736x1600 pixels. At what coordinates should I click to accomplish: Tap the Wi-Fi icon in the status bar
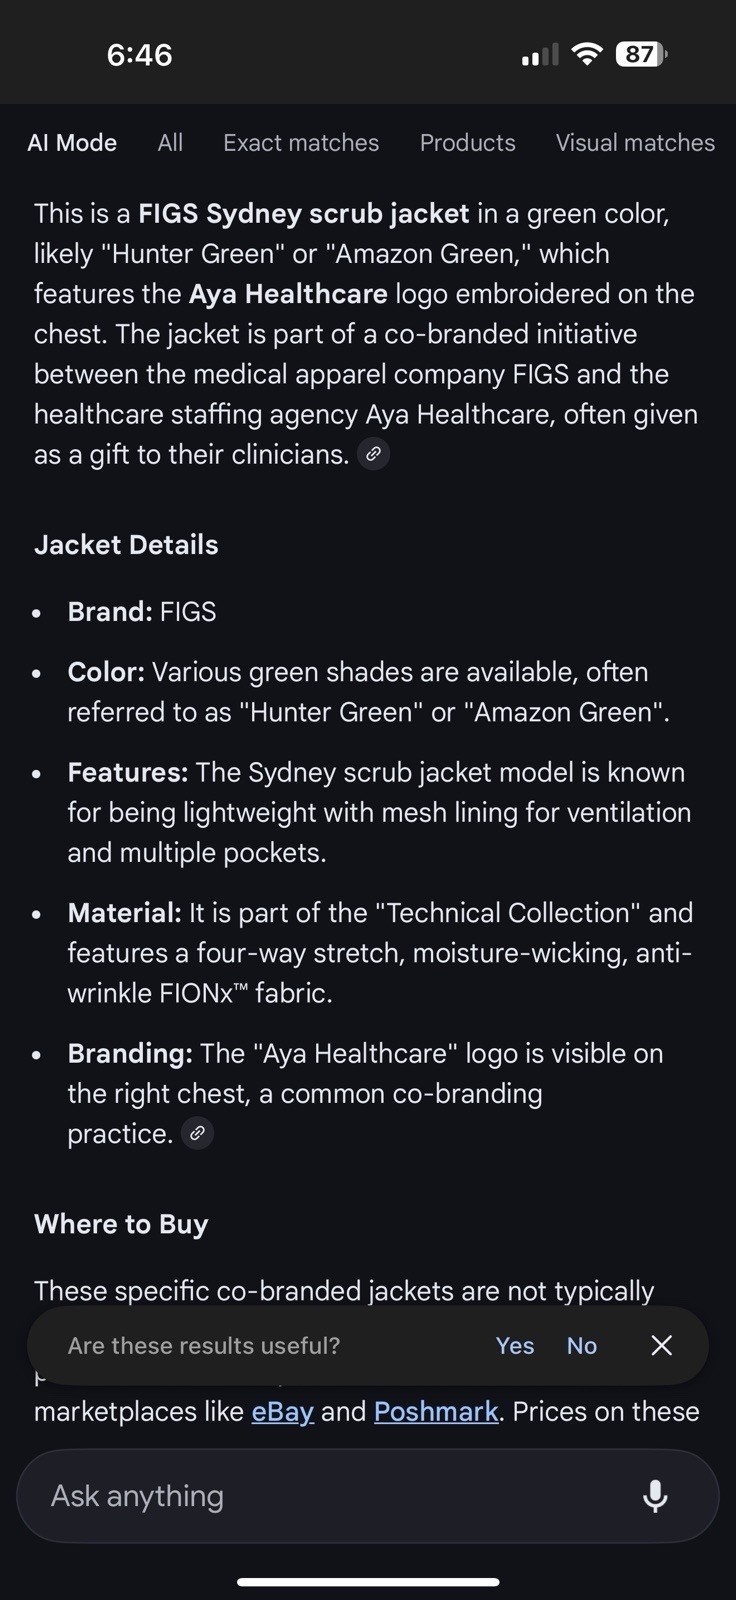[x=587, y=55]
